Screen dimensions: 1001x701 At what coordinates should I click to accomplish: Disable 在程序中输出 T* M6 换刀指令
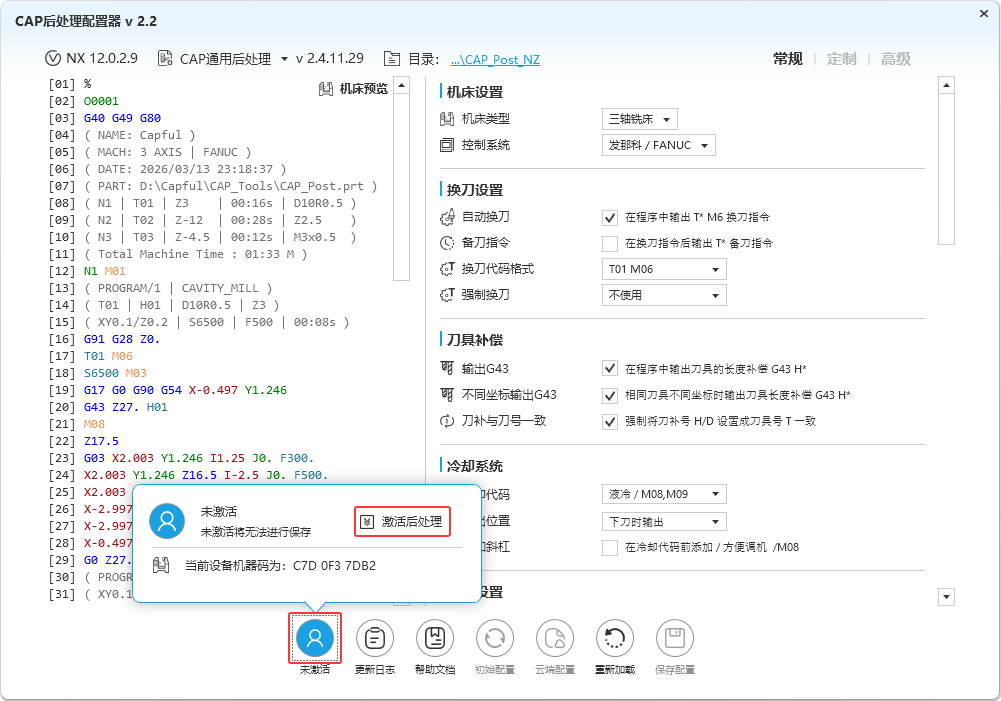pos(610,217)
